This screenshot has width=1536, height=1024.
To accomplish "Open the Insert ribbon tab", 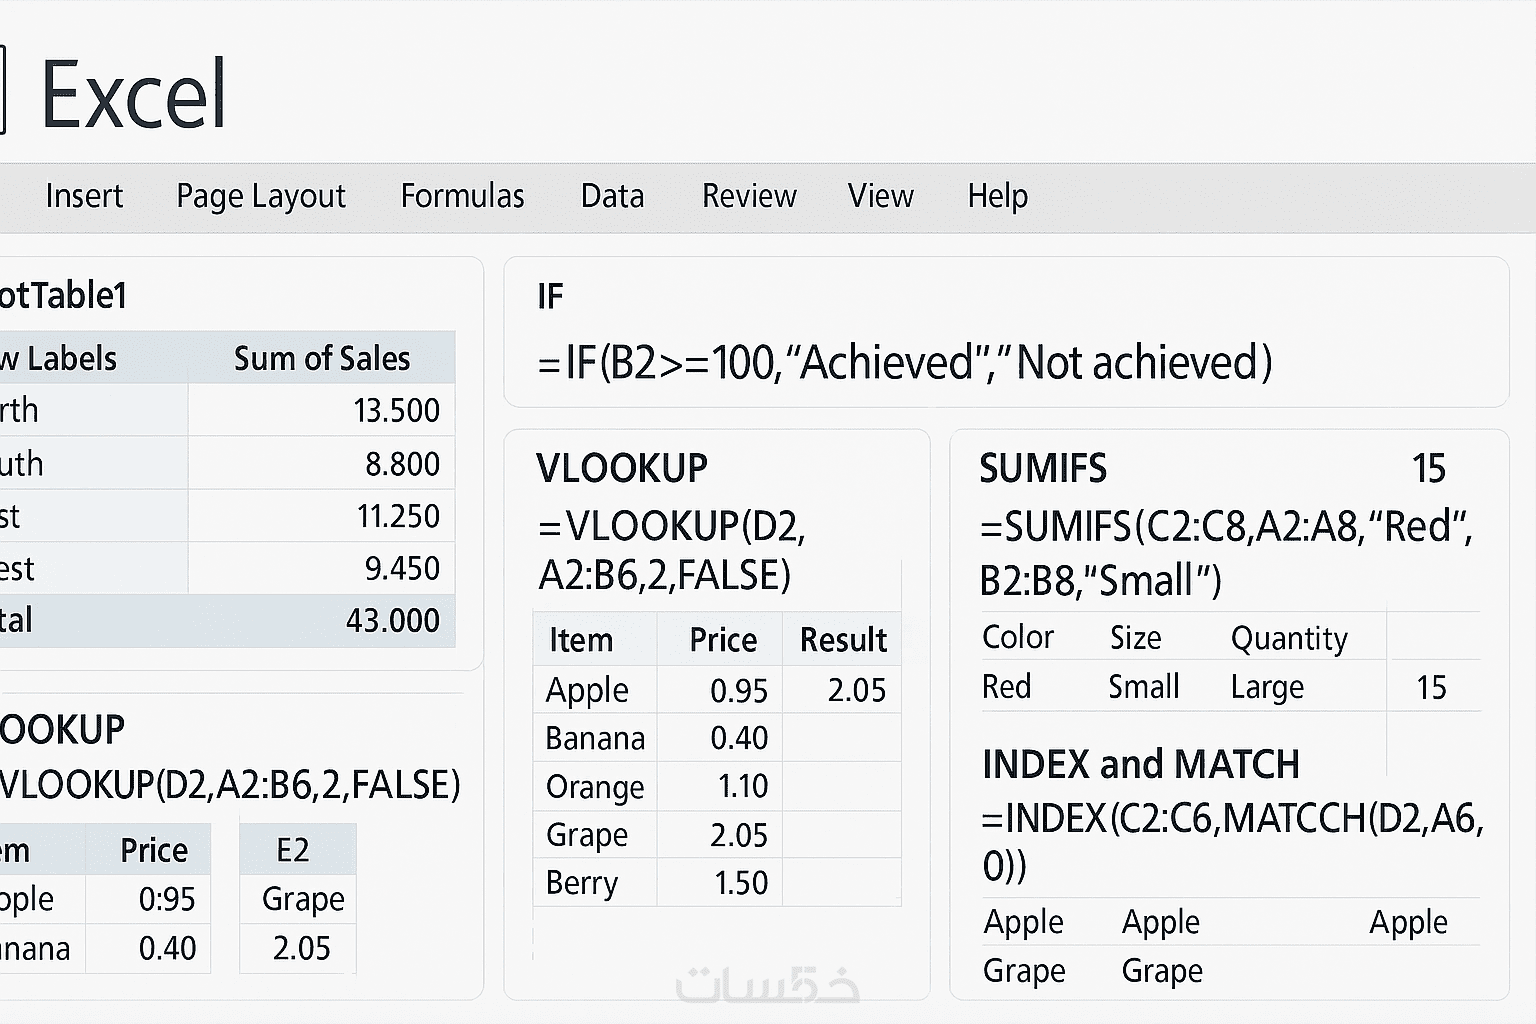I will click(84, 196).
